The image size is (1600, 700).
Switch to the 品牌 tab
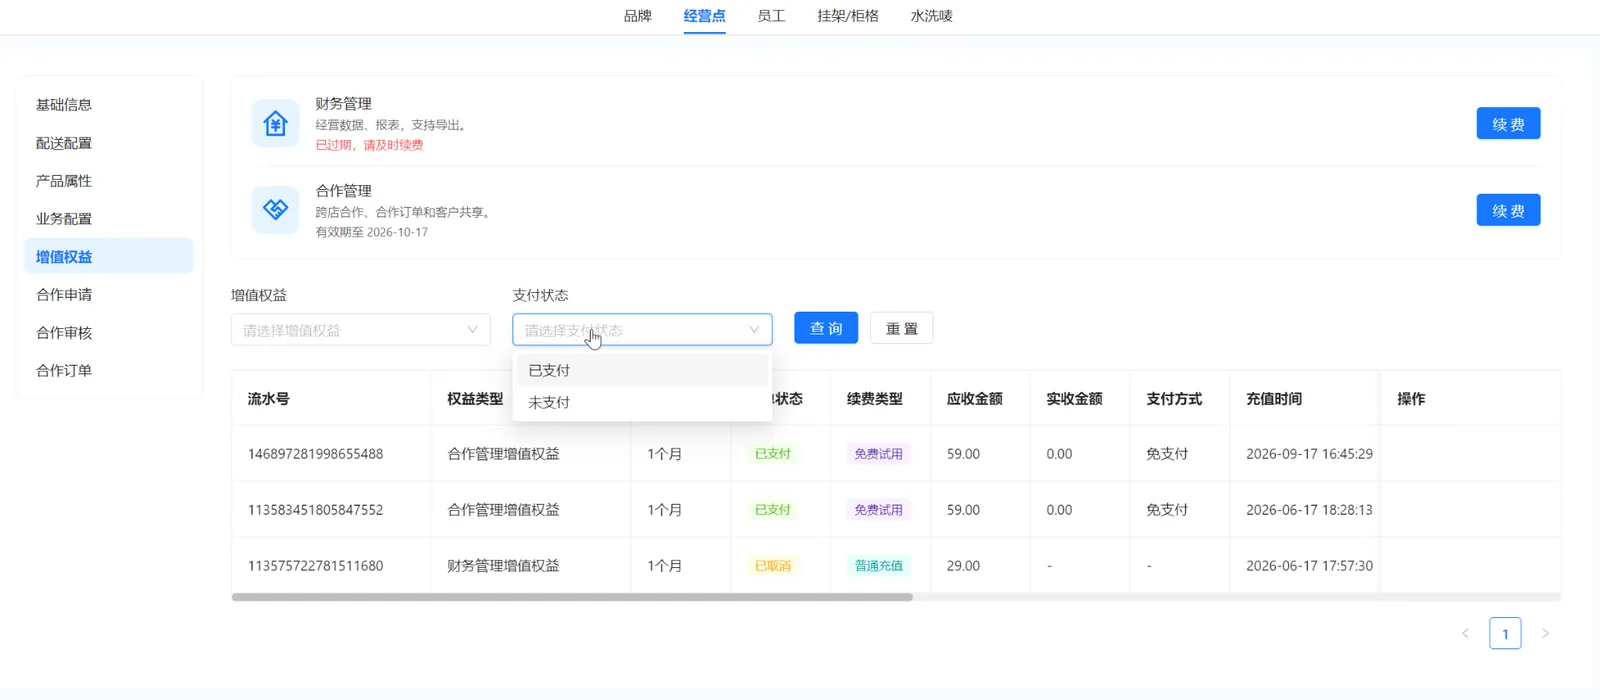638,16
